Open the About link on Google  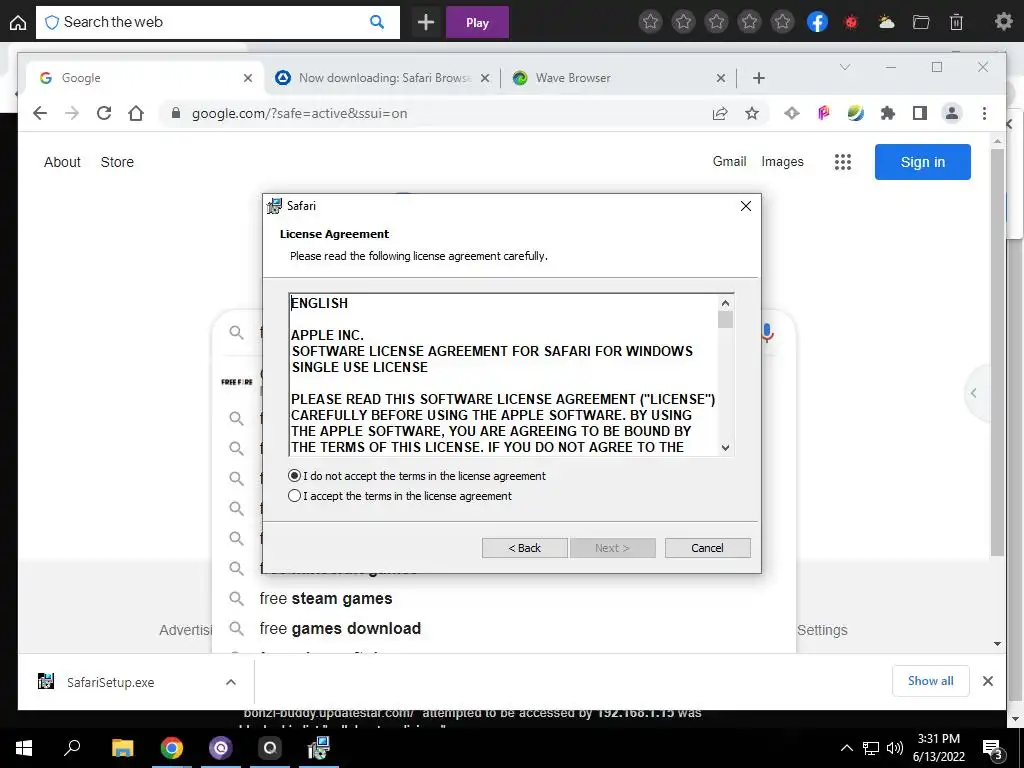(x=62, y=162)
